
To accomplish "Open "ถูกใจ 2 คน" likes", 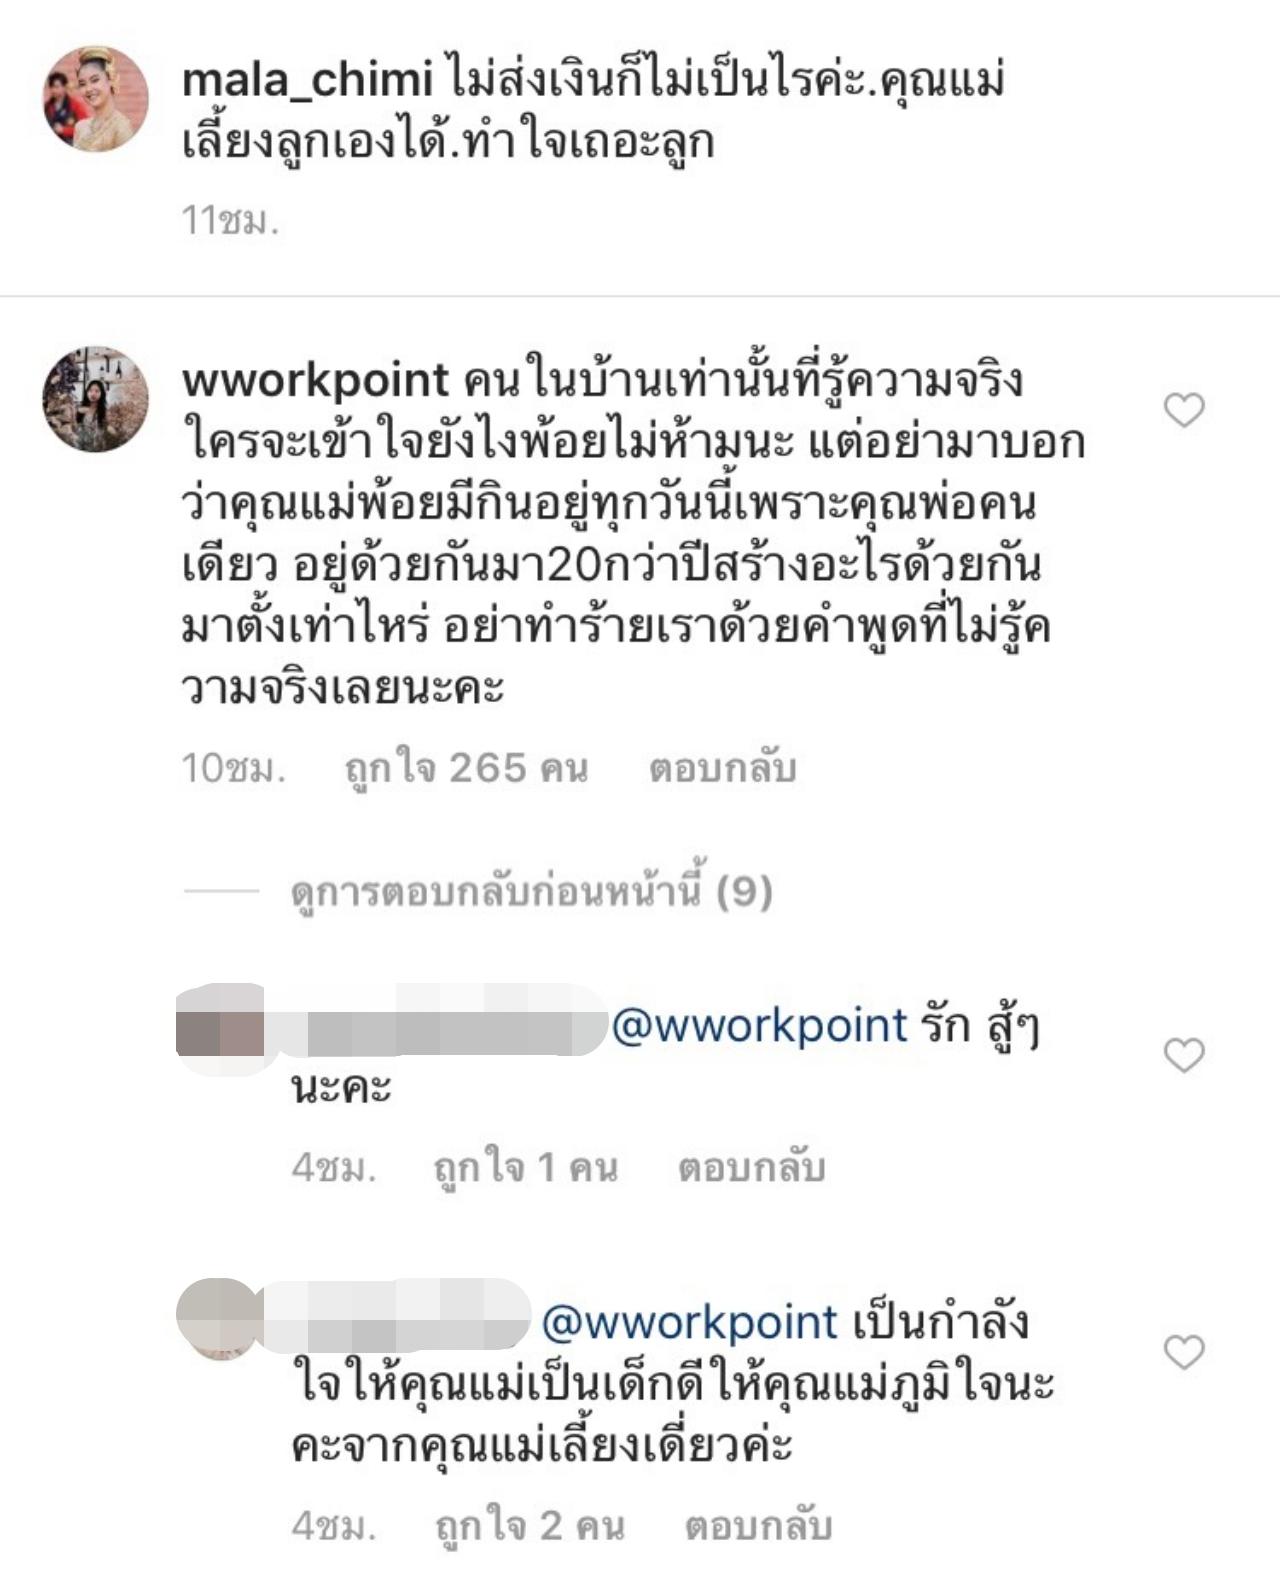I will (530, 1525).
